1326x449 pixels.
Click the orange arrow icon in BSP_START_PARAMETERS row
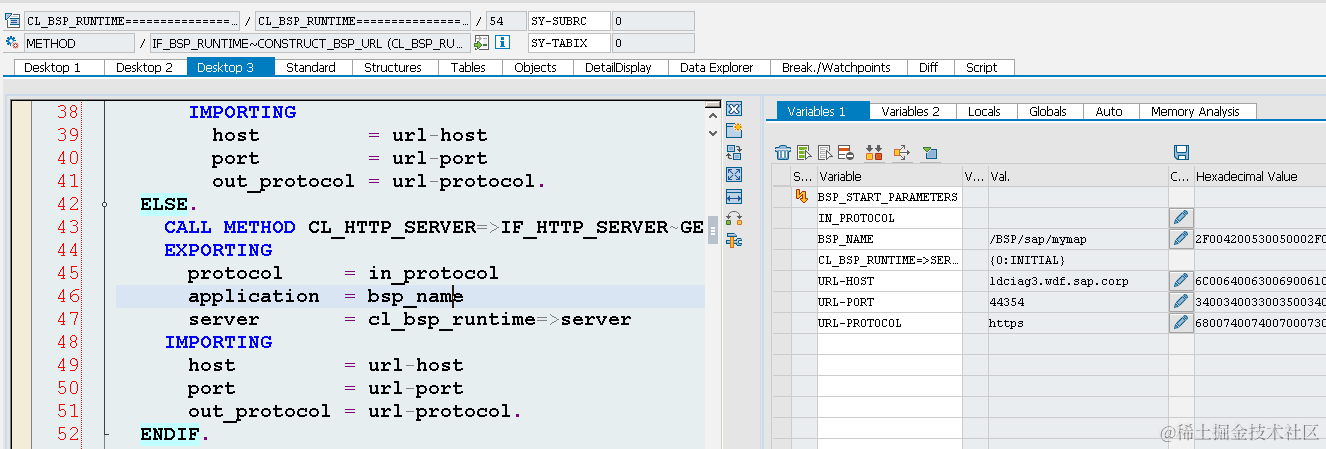tap(801, 197)
